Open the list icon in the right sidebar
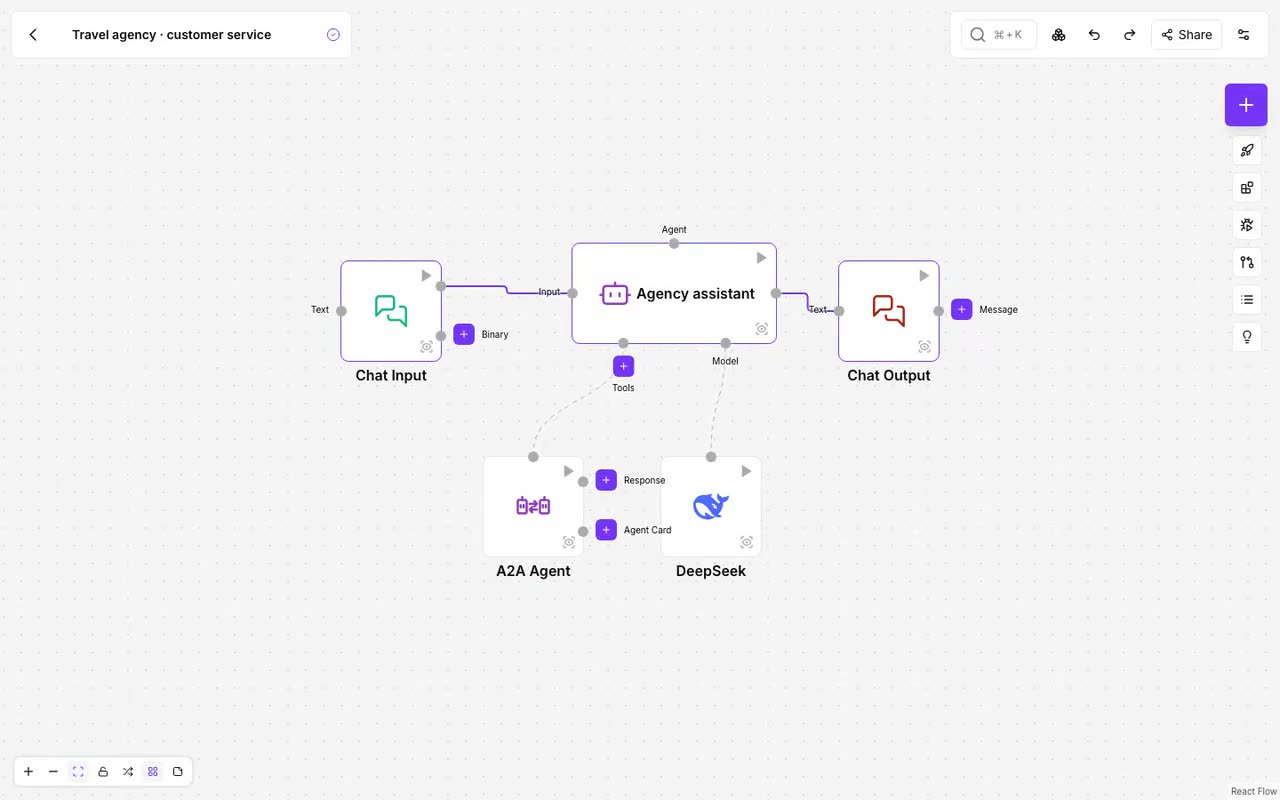Viewport: 1280px width, 800px height. tap(1246, 299)
